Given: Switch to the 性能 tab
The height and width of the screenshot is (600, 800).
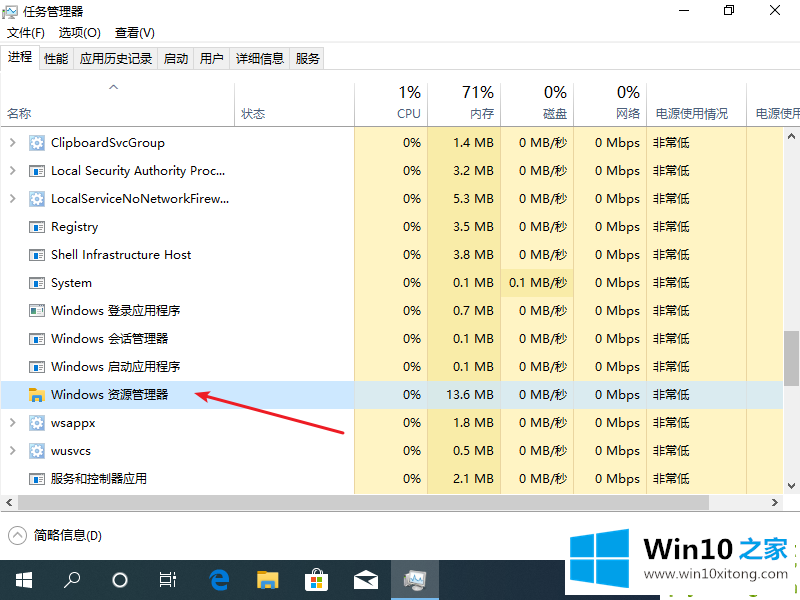Looking at the screenshot, I should click(x=56, y=59).
